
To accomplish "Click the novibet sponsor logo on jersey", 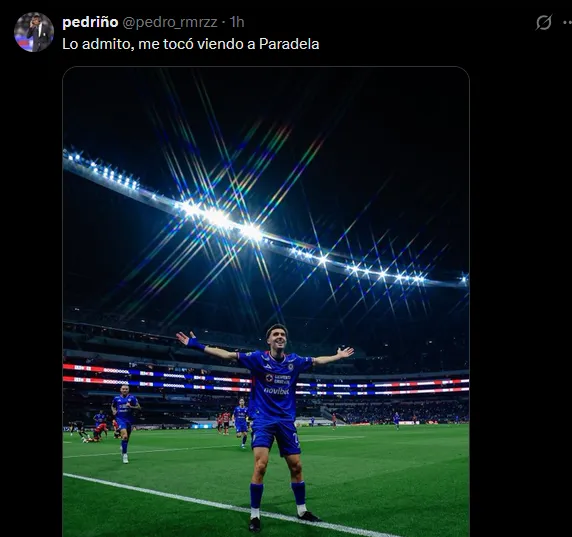I will [x=276, y=391].
